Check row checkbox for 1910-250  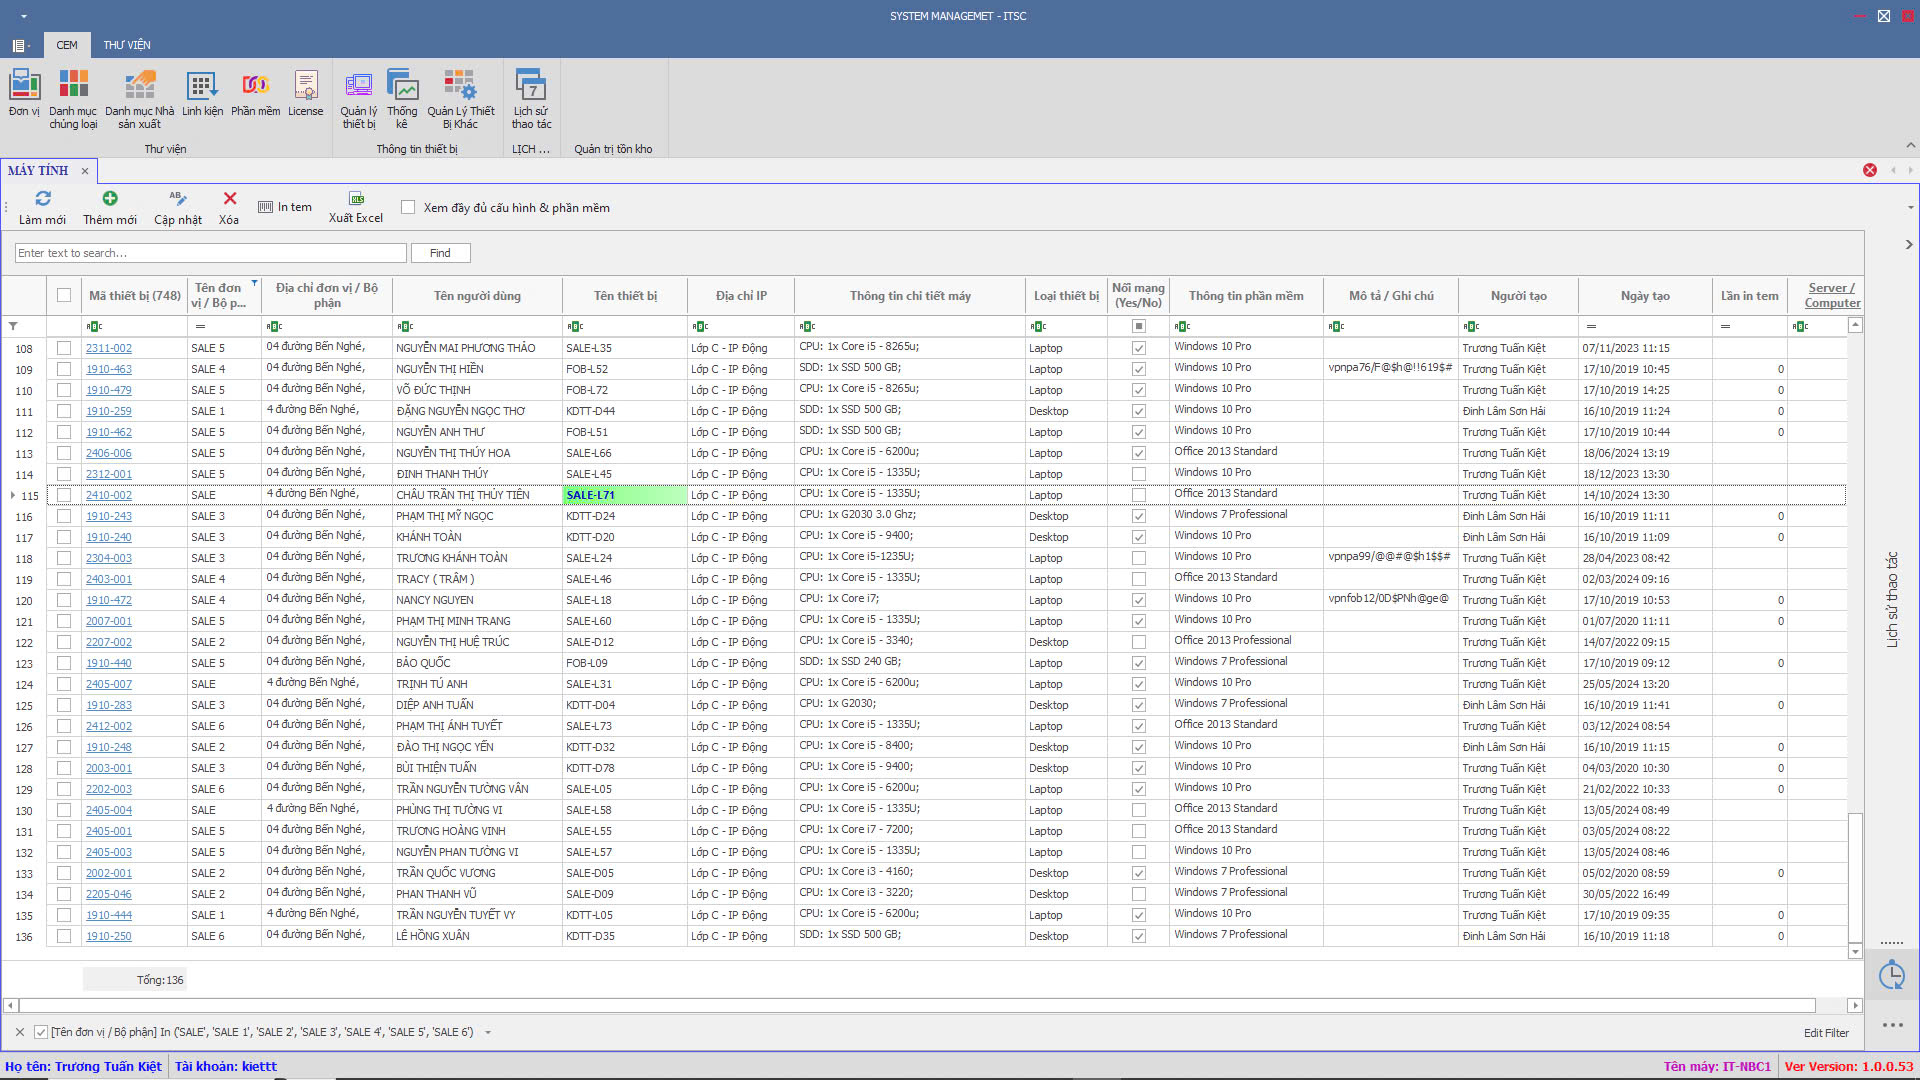pos(64,936)
